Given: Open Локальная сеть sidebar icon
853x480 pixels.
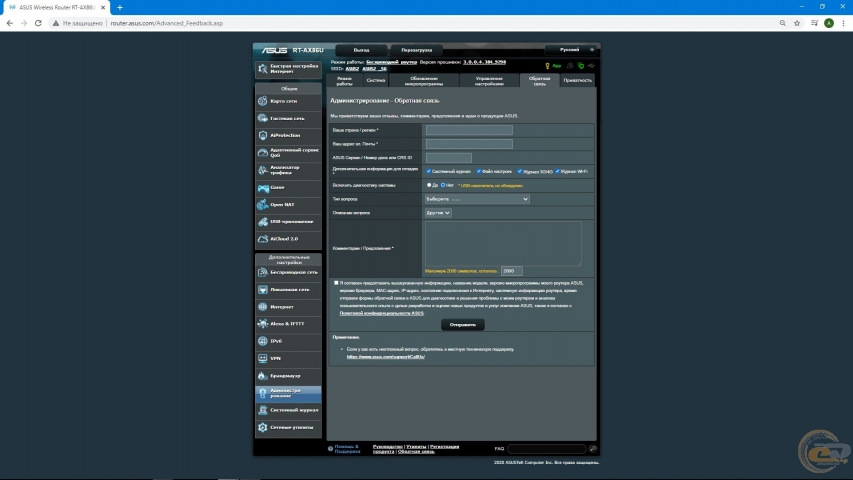Looking at the screenshot, I should click(x=263, y=290).
